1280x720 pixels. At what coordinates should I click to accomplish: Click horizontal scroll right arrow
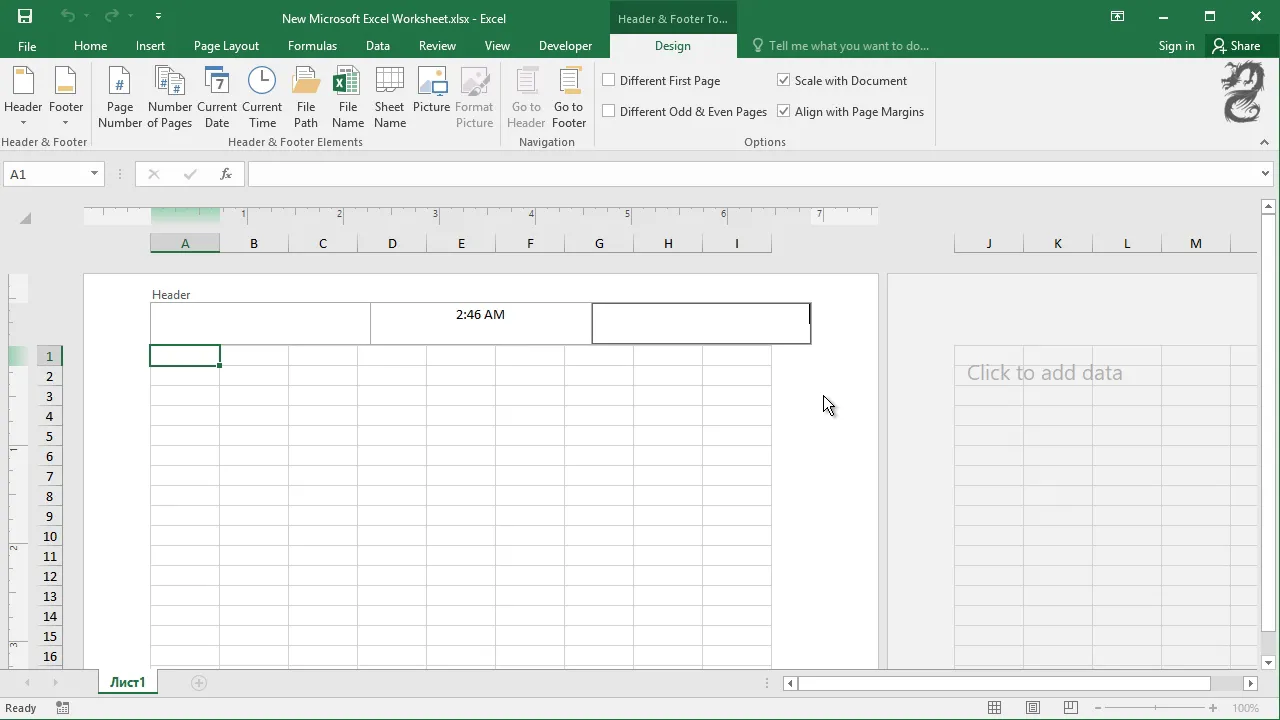[x=1250, y=683]
